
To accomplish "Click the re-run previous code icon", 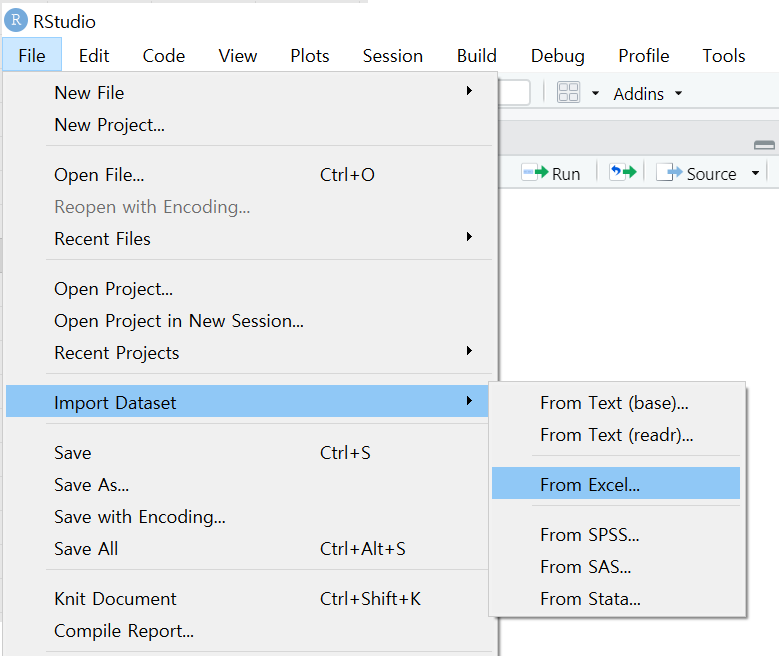I will [x=623, y=172].
